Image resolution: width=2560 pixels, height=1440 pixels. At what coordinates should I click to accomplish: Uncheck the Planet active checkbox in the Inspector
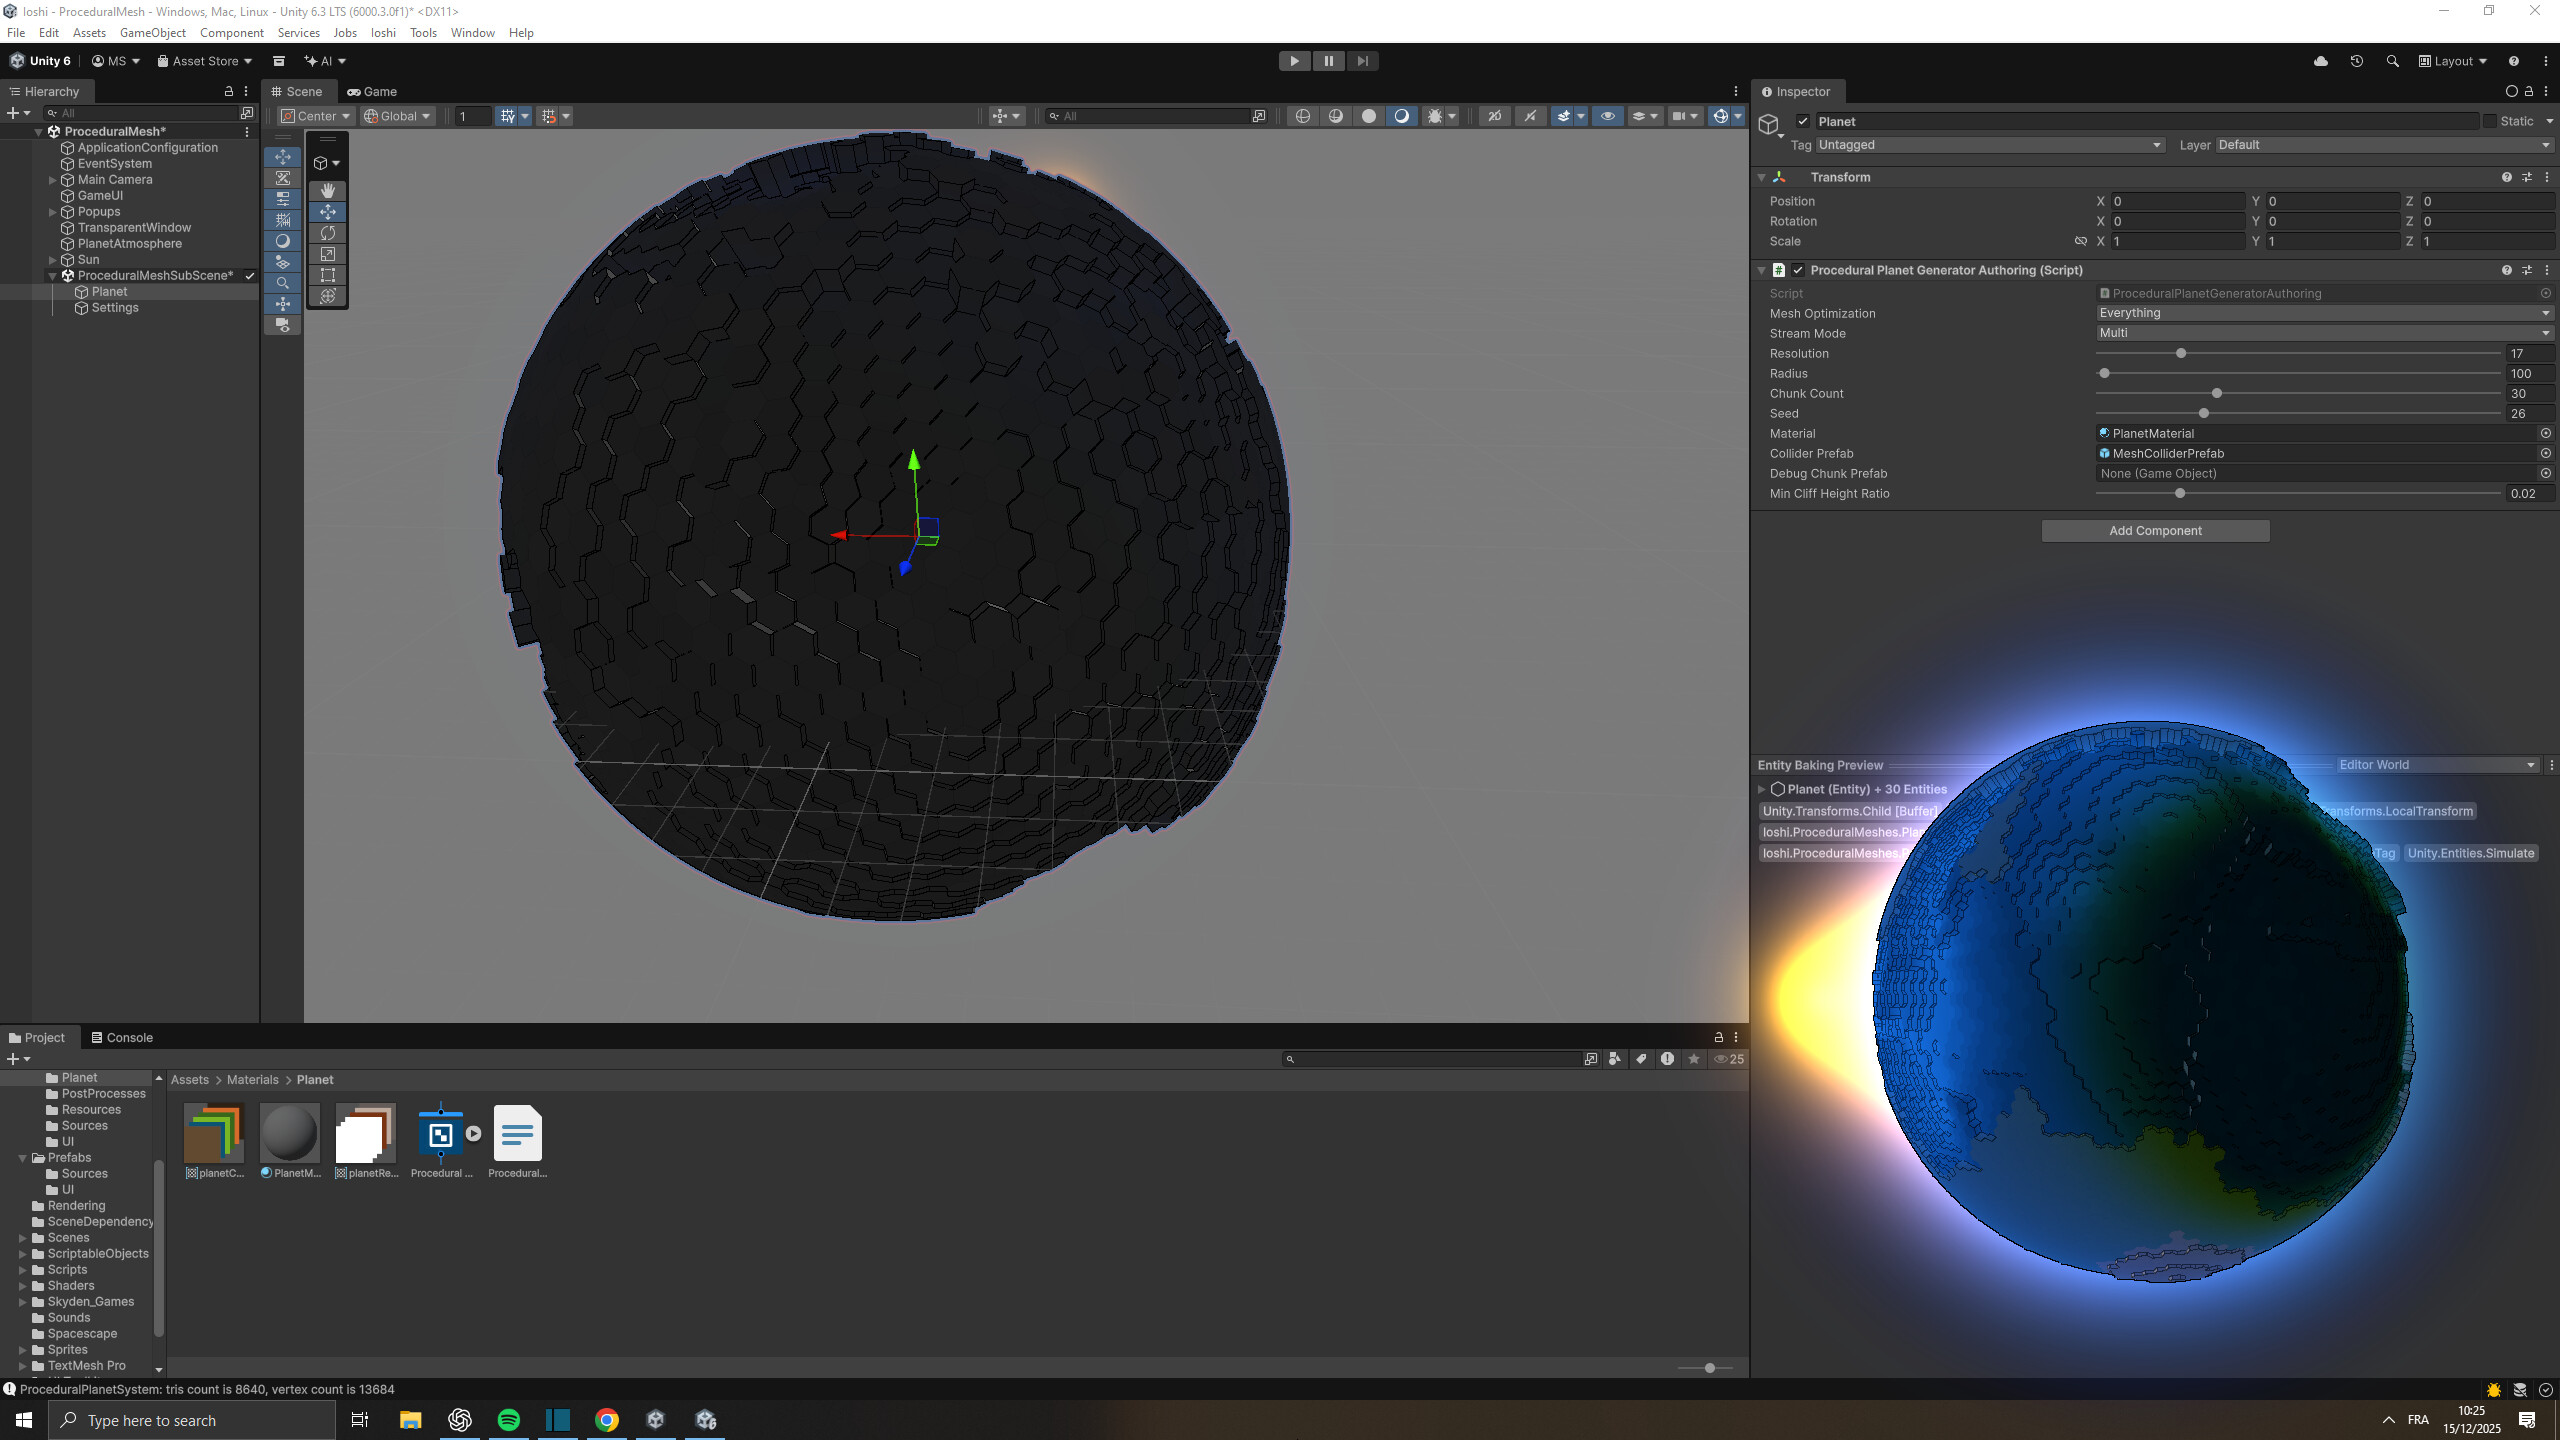[x=1801, y=120]
